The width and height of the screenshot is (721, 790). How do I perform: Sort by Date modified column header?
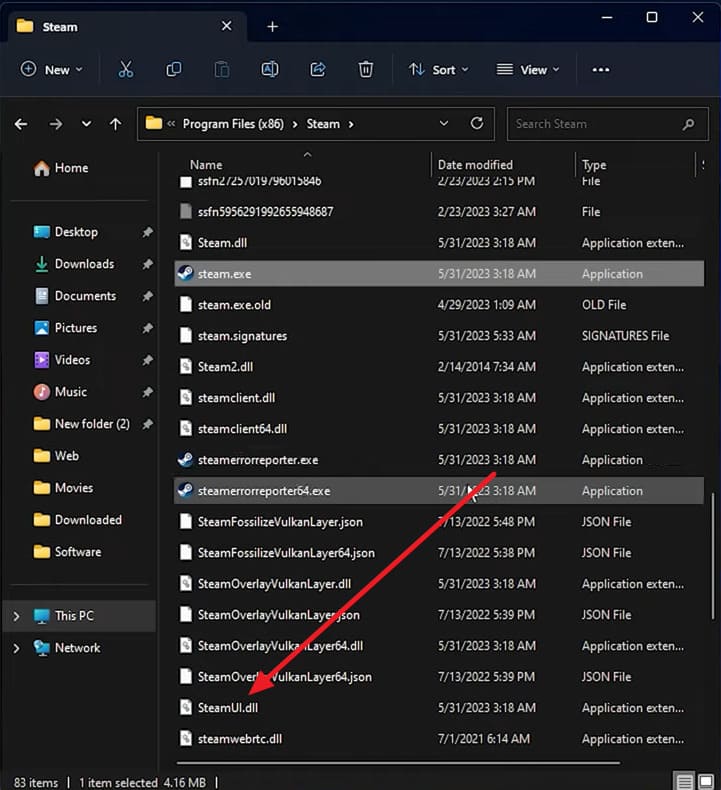[x=475, y=165]
